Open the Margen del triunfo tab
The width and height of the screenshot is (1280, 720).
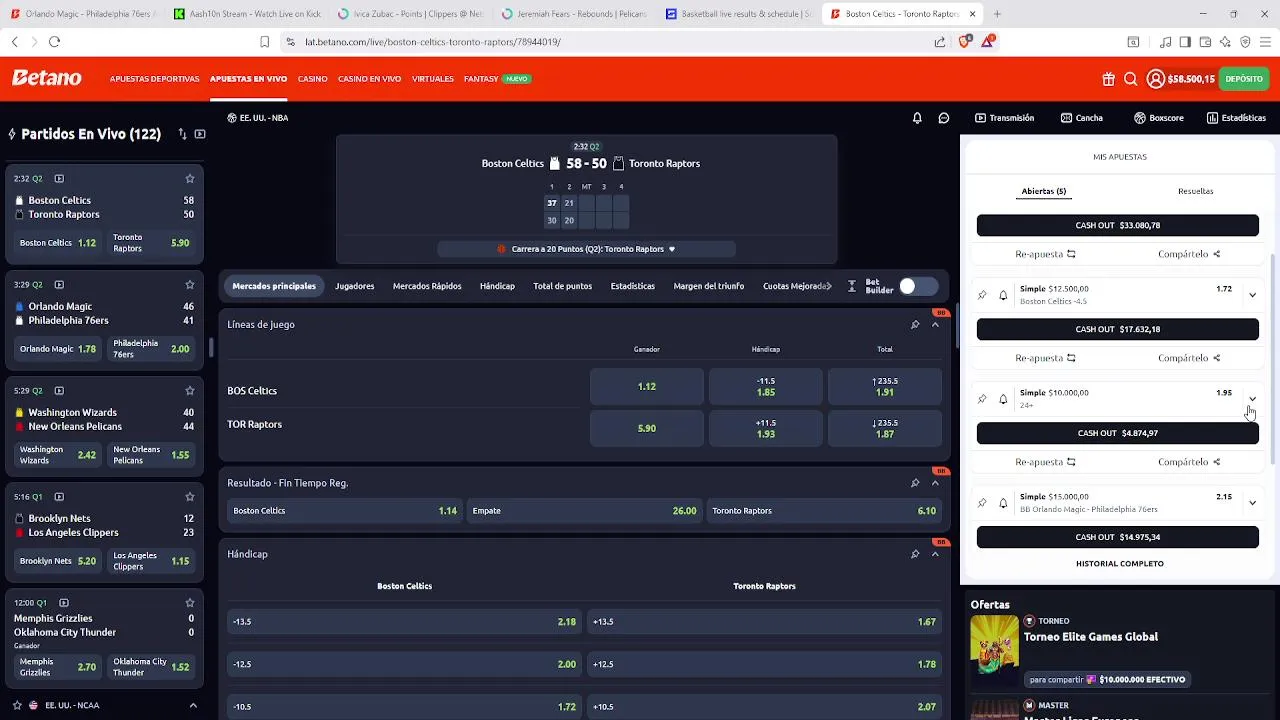pyautogui.click(x=709, y=286)
